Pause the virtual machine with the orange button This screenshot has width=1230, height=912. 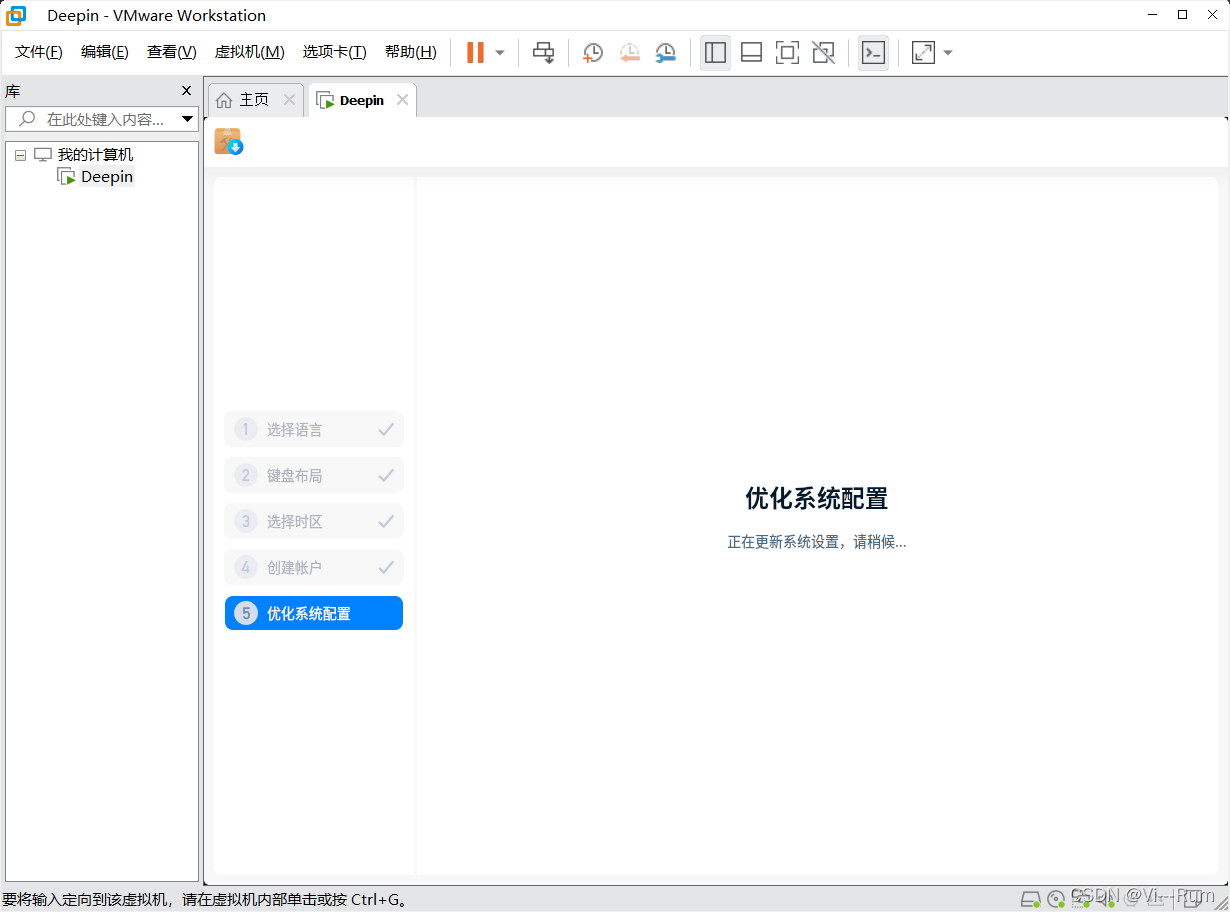475,53
